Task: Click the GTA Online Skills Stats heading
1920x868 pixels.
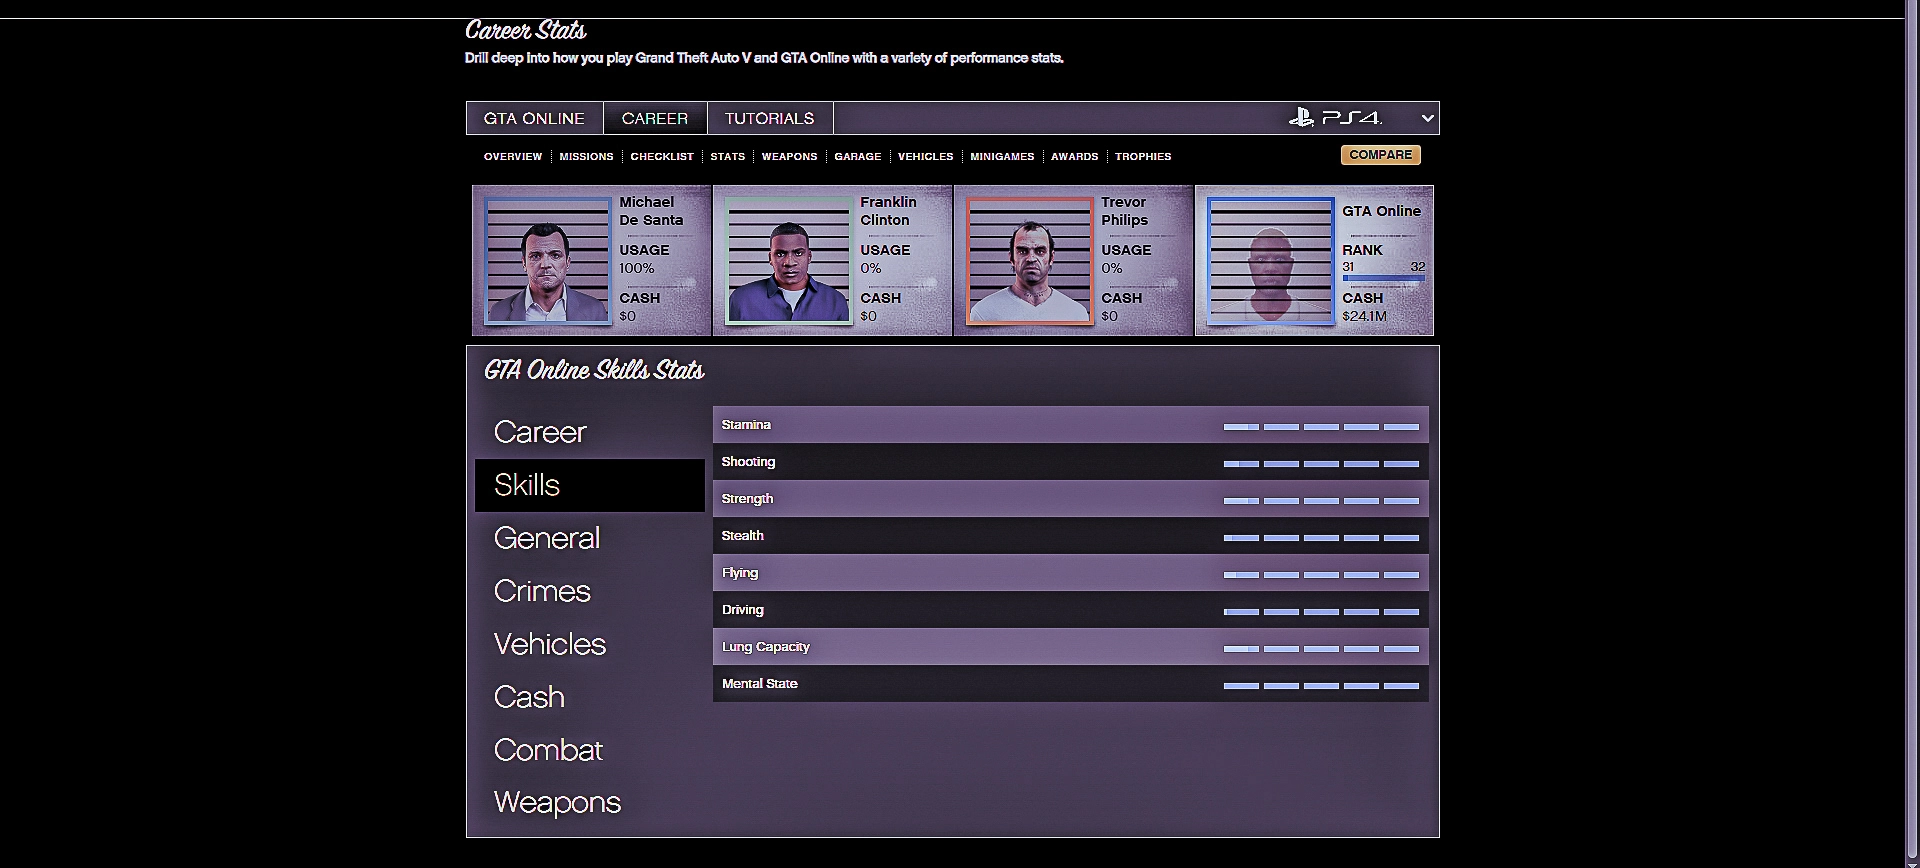Action: (594, 371)
